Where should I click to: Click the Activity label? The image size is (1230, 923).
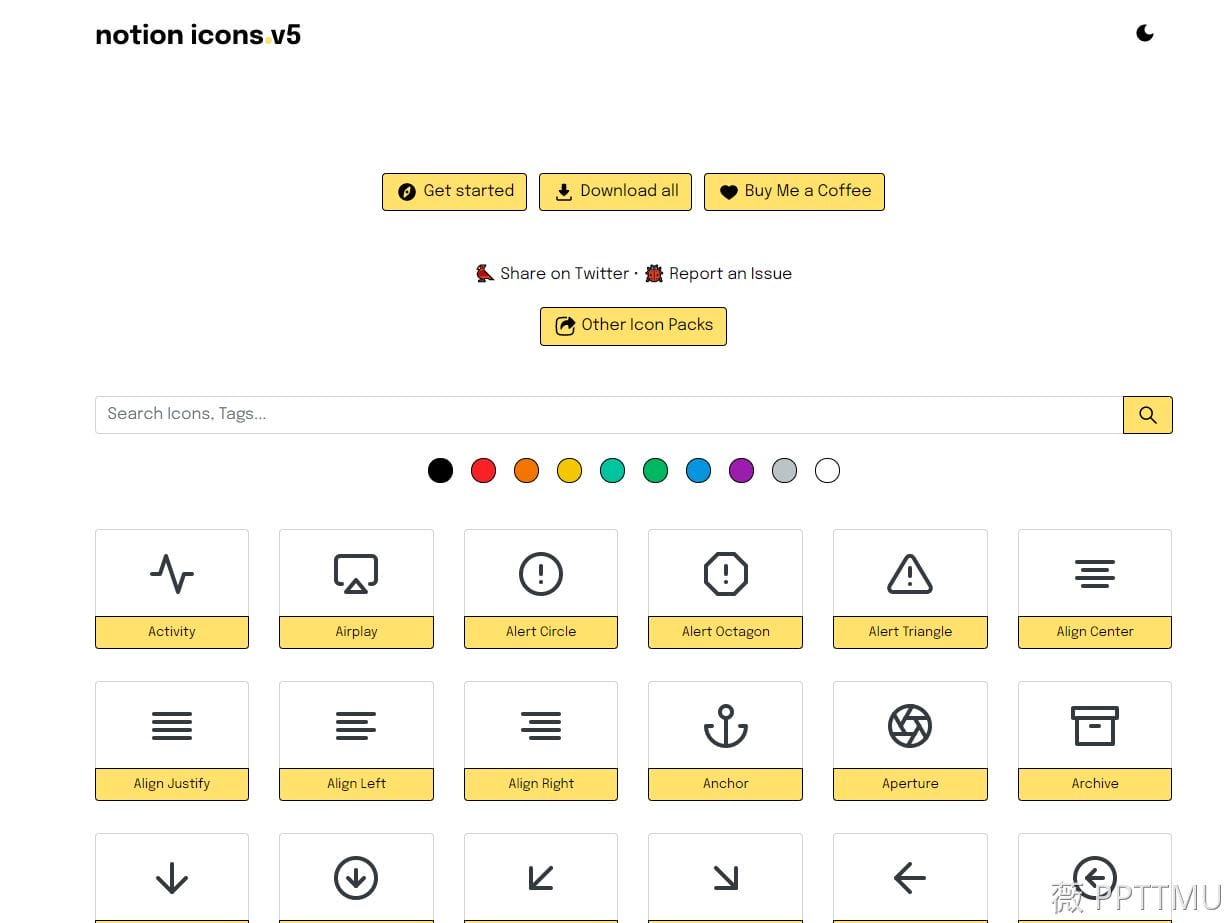[x=172, y=632]
